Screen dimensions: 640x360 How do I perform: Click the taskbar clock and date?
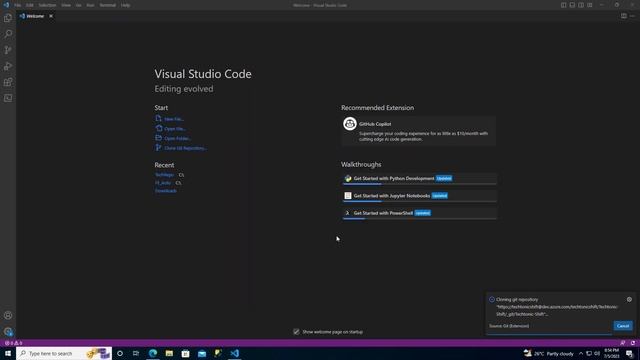point(611,353)
